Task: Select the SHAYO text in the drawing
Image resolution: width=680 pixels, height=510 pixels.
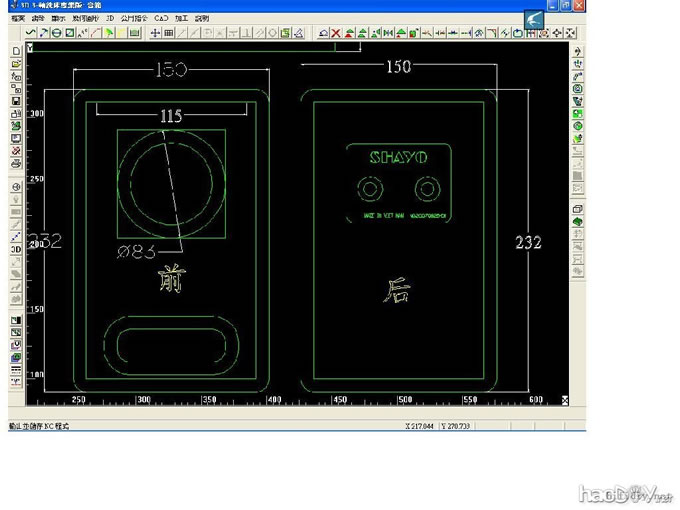Action: [398, 157]
